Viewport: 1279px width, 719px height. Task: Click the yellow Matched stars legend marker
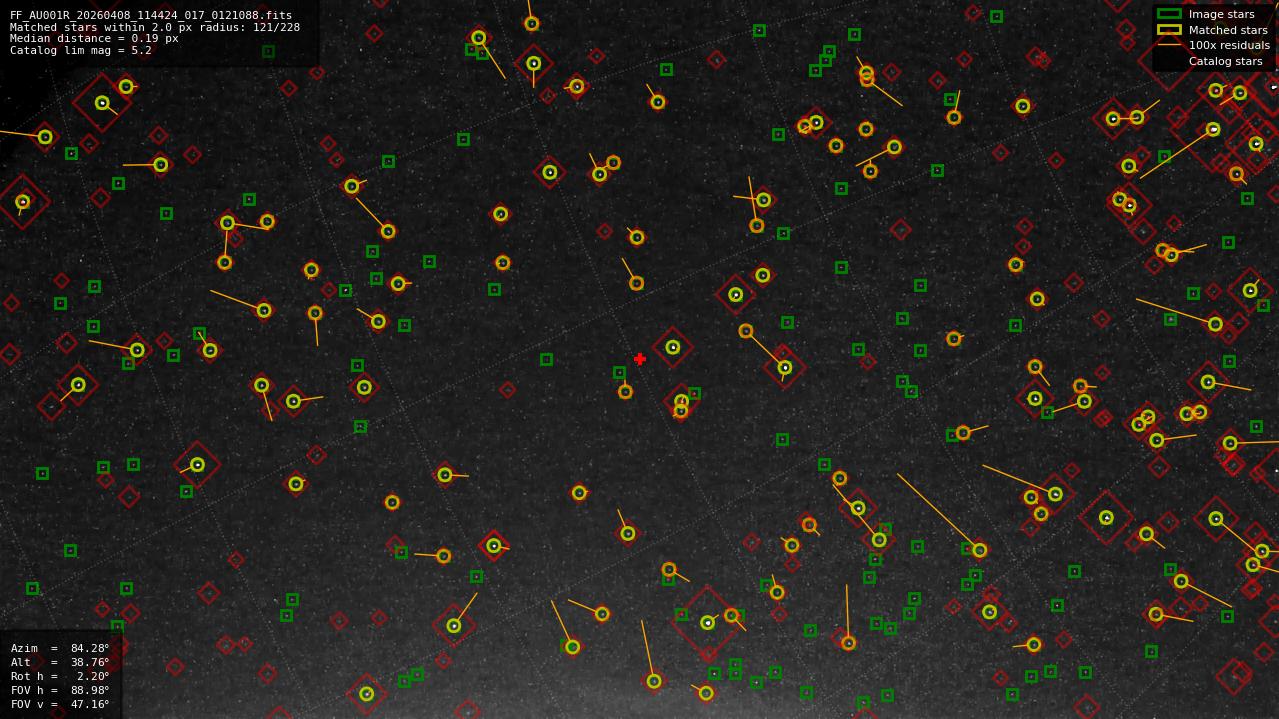click(x=1169, y=30)
